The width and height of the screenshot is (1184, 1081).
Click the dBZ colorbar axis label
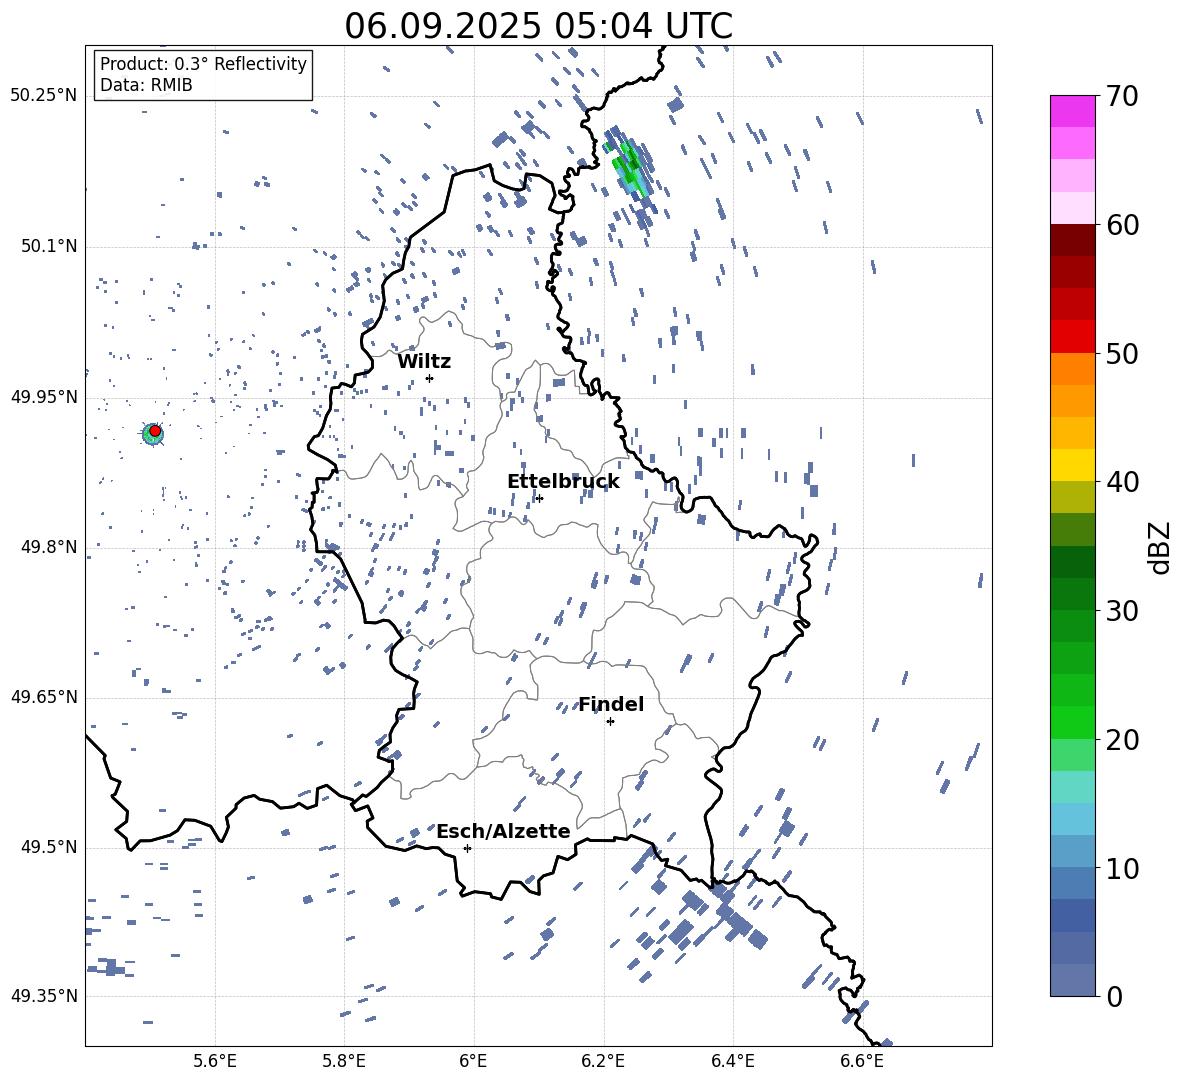pos(1161,547)
